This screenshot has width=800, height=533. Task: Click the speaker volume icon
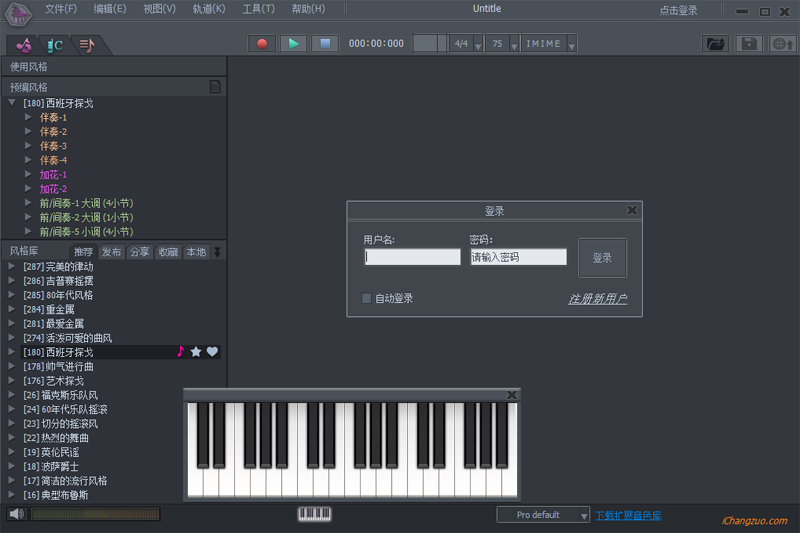pyautogui.click(x=16, y=514)
